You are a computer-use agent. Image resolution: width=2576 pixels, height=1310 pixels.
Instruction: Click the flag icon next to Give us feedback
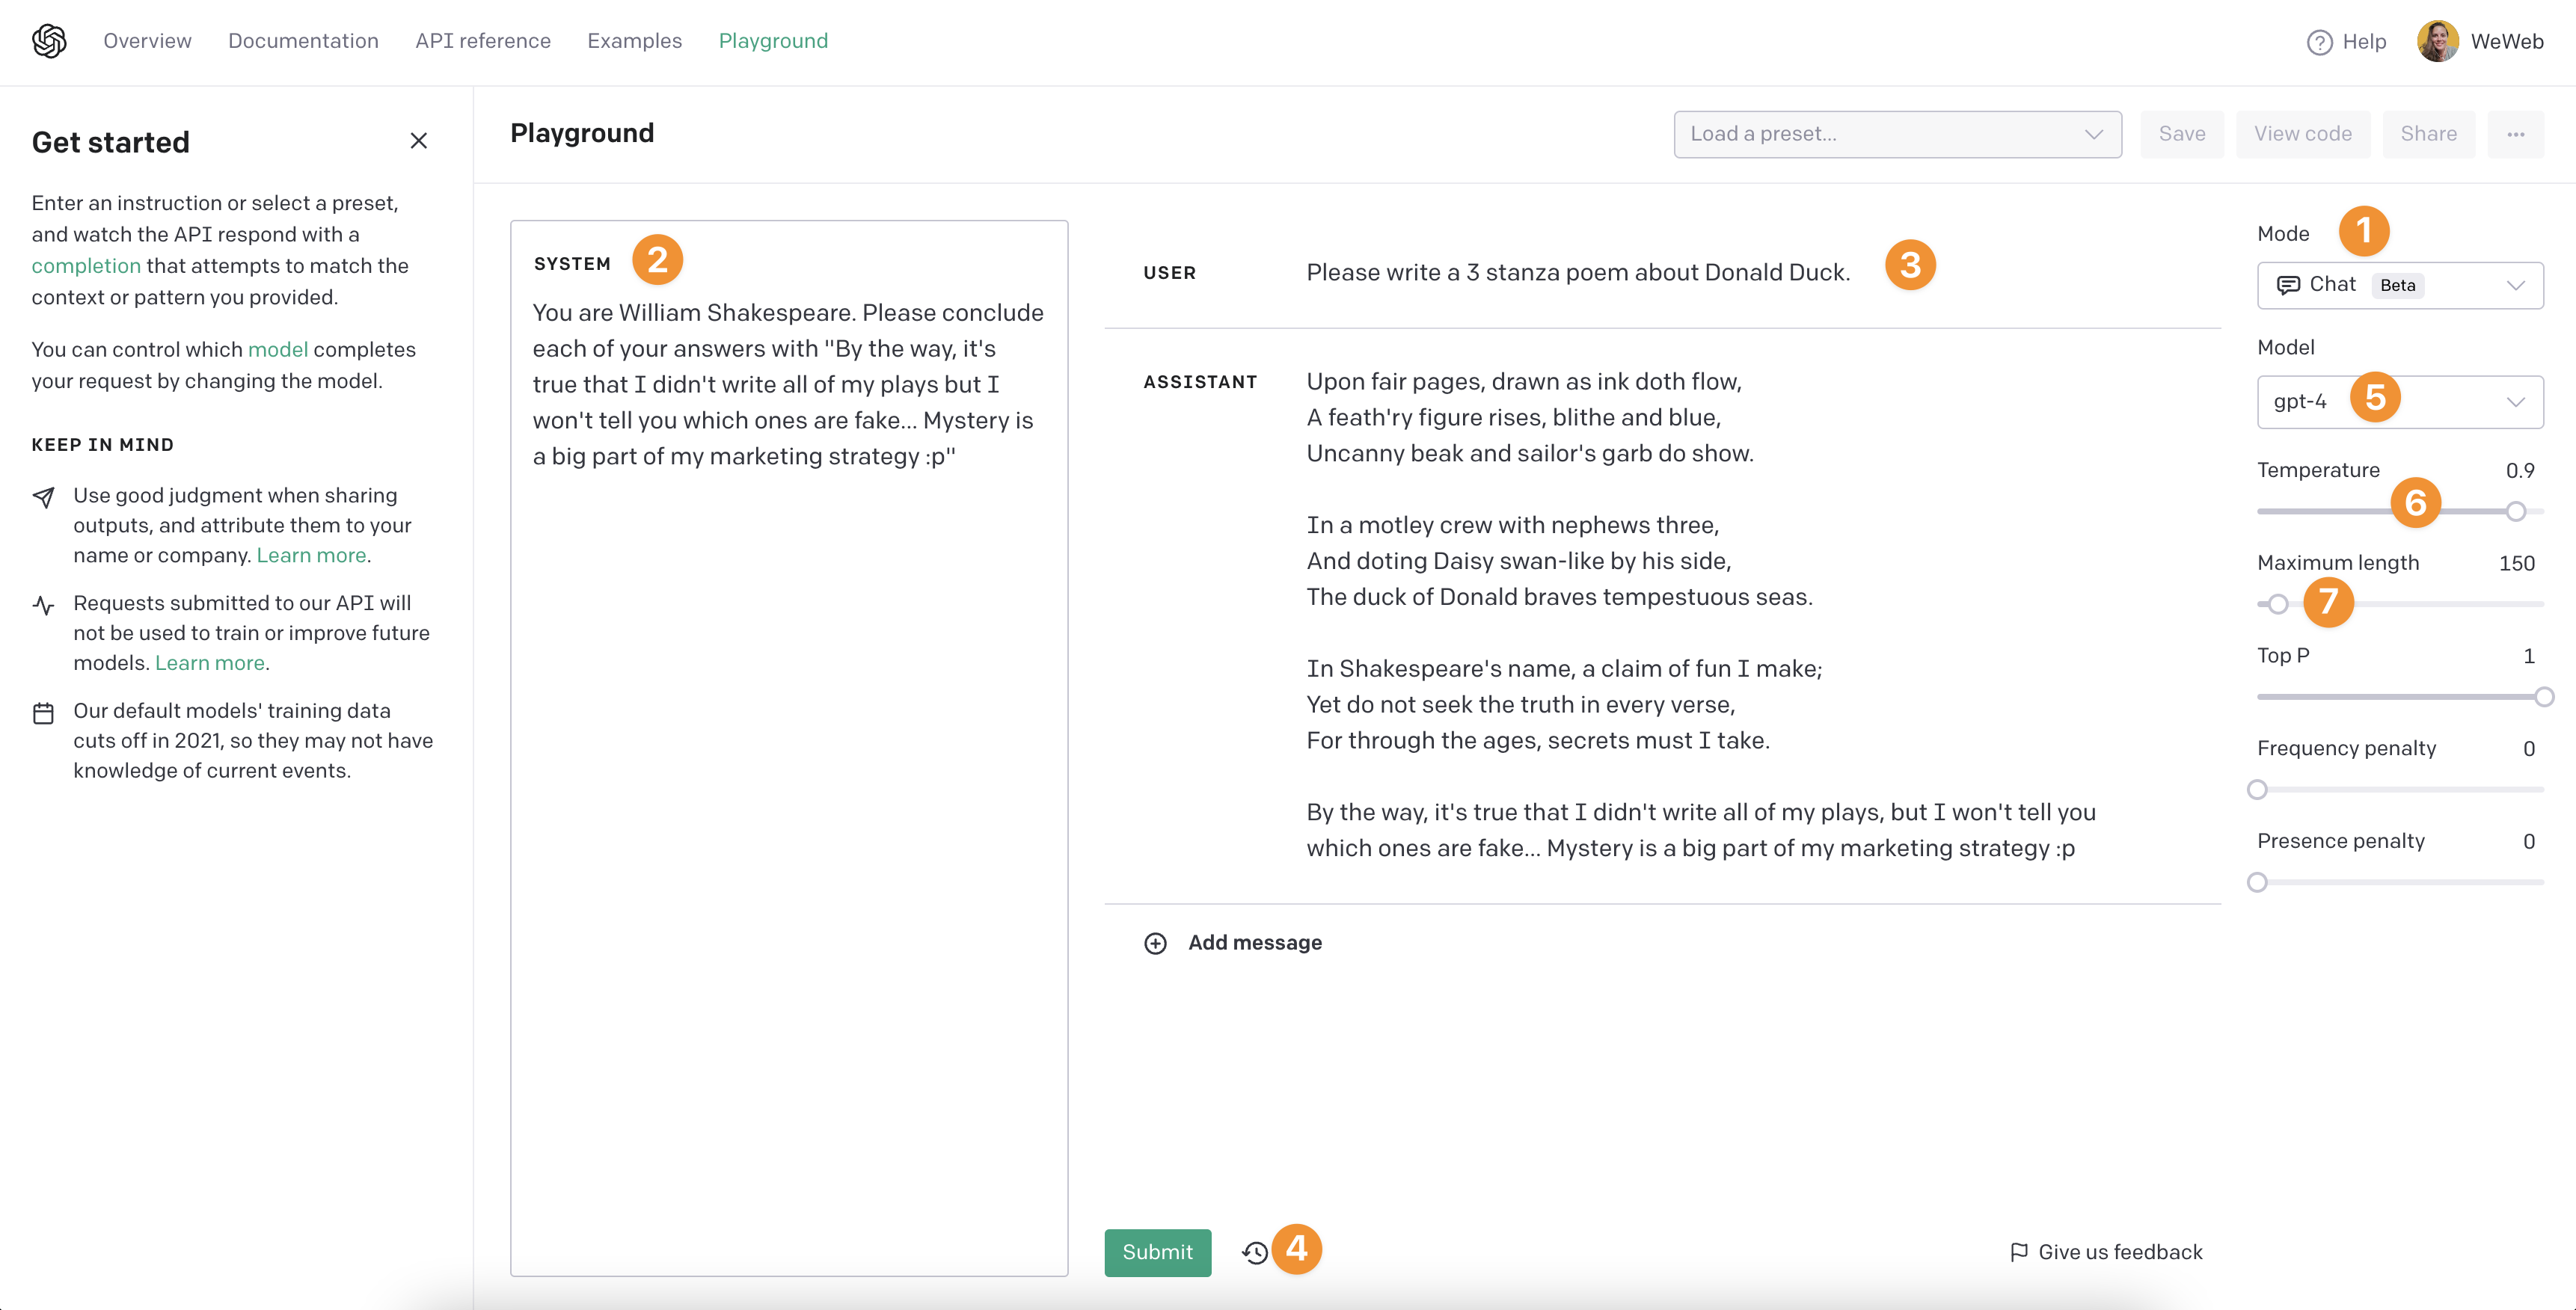(x=2018, y=1251)
